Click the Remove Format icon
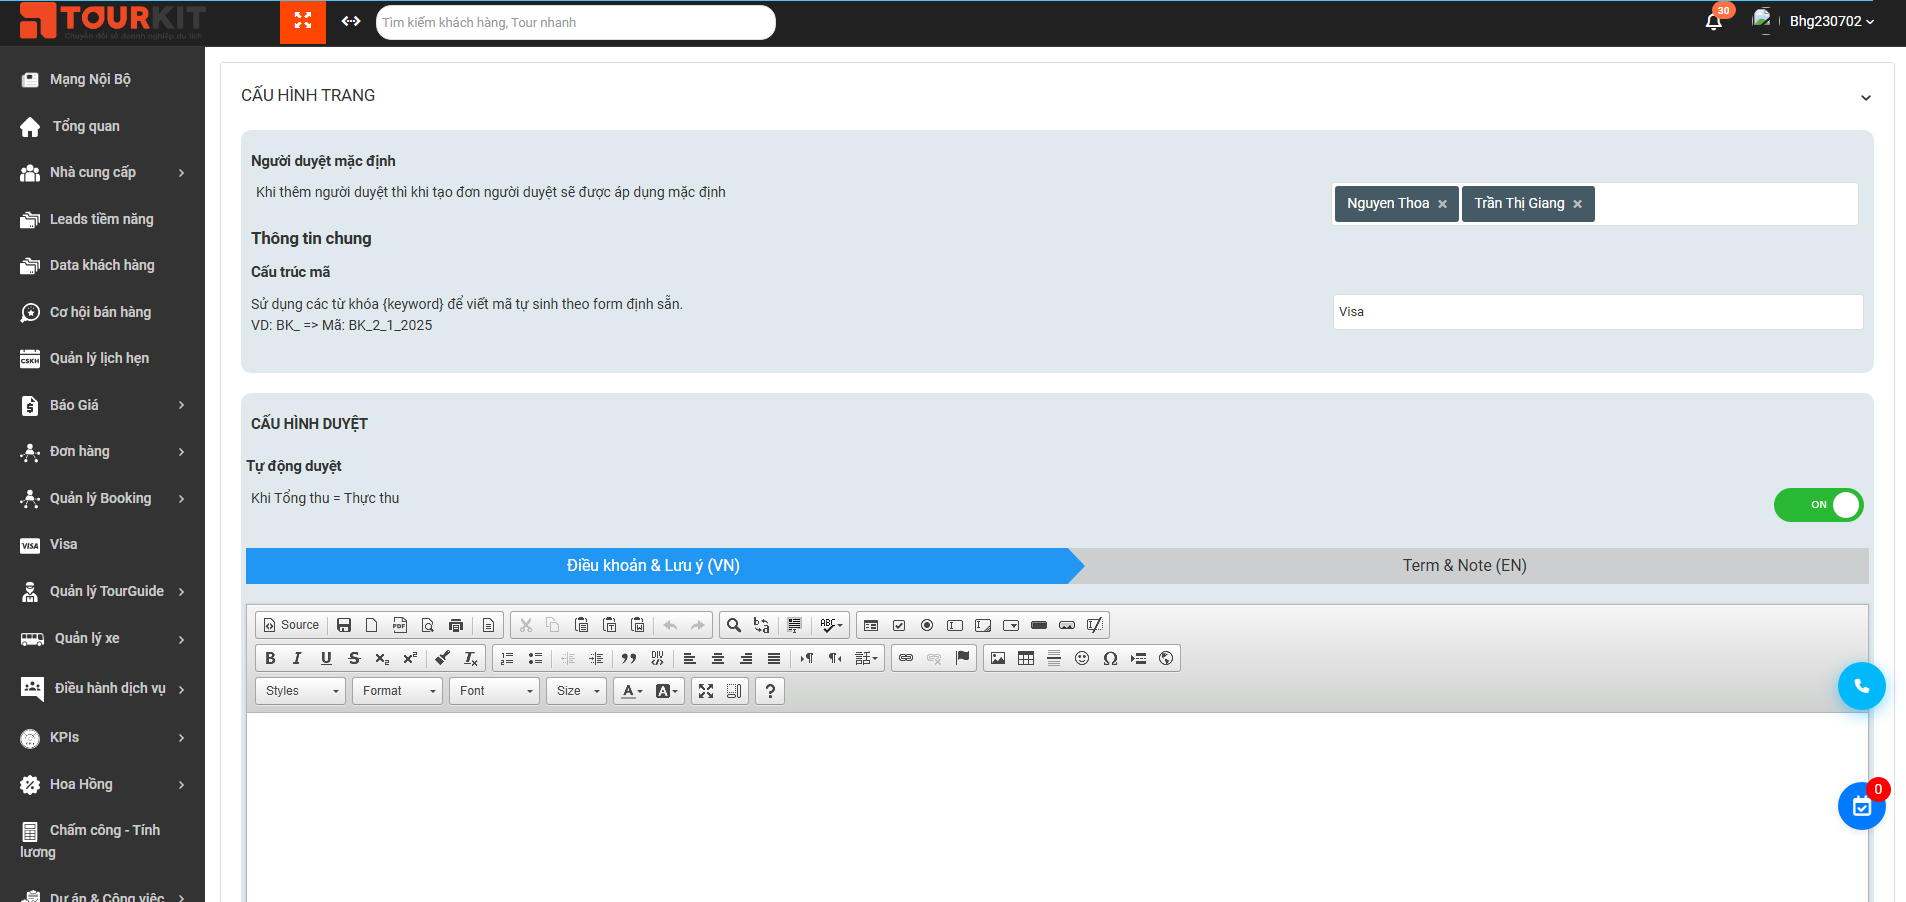Image resolution: width=1906 pixels, height=902 pixels. [470, 658]
